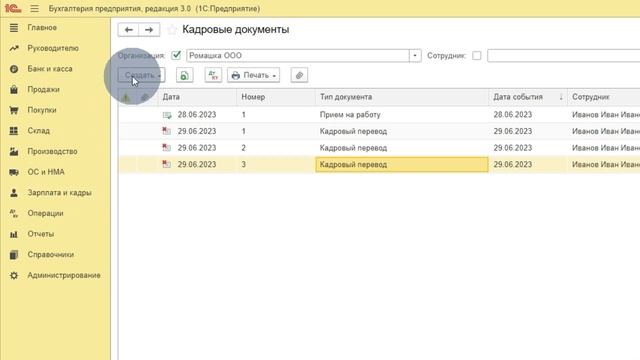Sort by Тип документа column header
Viewport: 640px width, 360px height.
point(402,97)
